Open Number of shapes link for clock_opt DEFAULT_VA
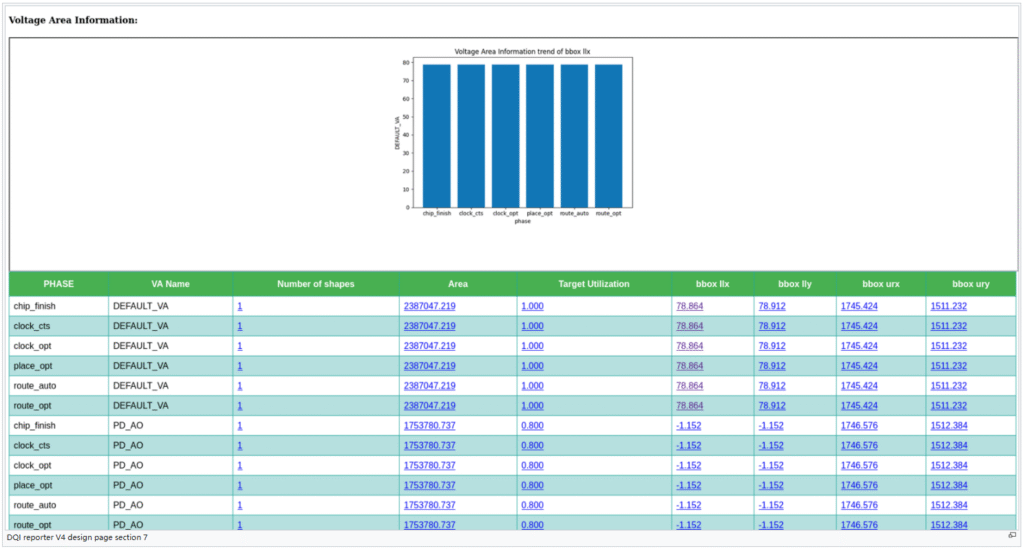1024x549 pixels. coord(240,346)
